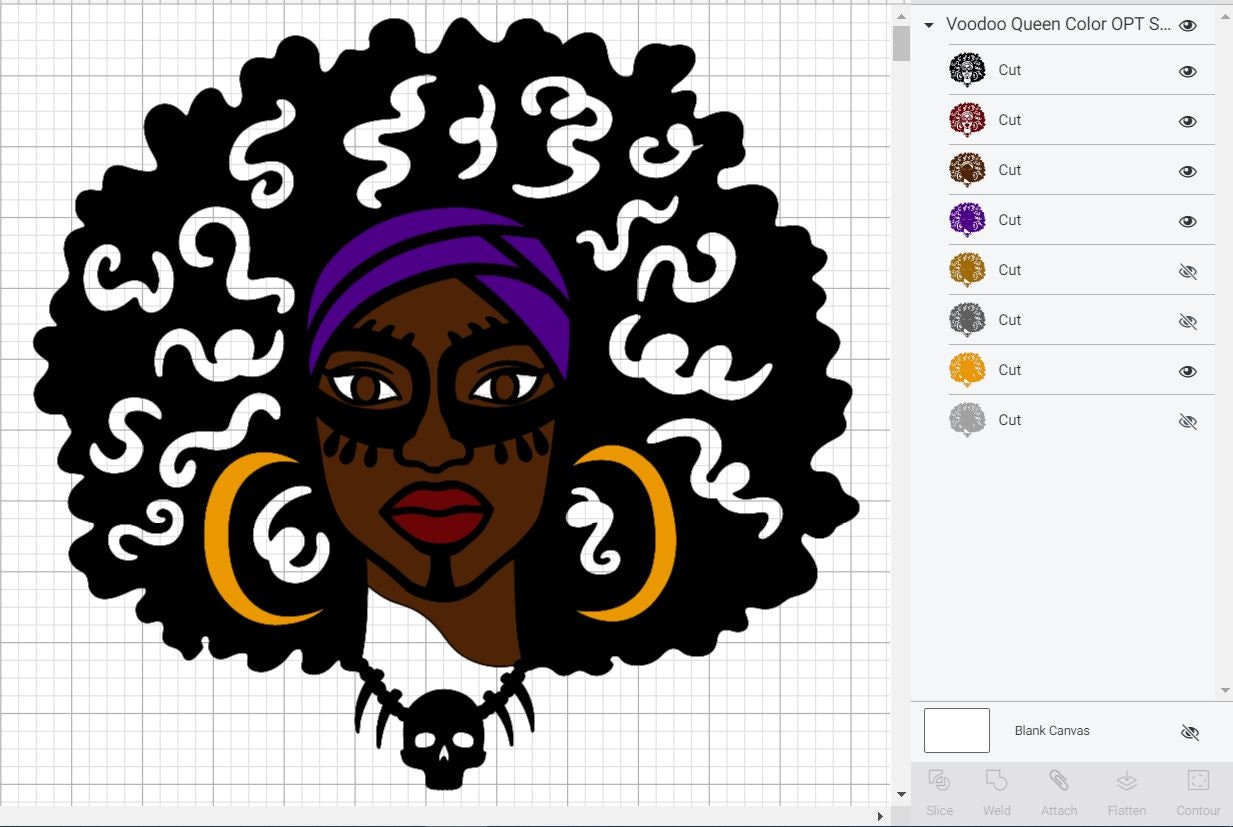Click the layers panel scroll-down arrow

1224,689
